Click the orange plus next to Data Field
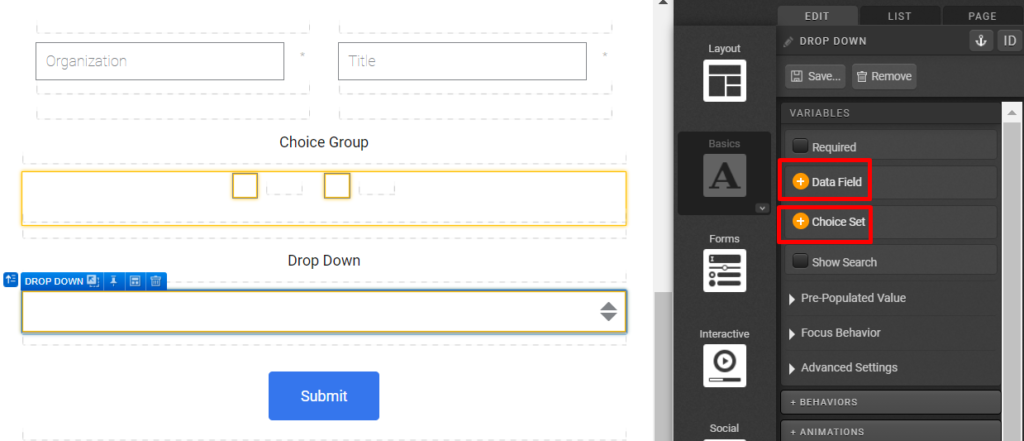The height and width of the screenshot is (441, 1024). pyautogui.click(x=800, y=182)
